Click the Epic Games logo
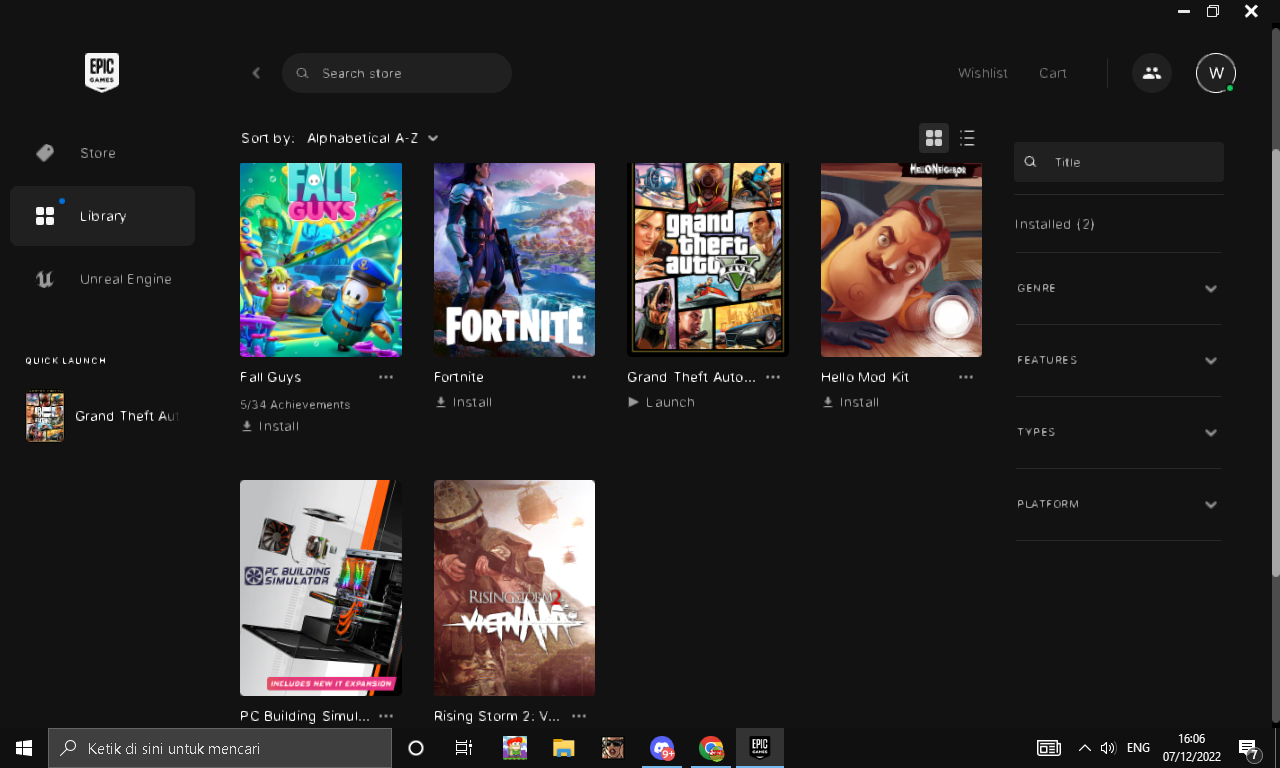This screenshot has width=1280, height=768. point(102,73)
